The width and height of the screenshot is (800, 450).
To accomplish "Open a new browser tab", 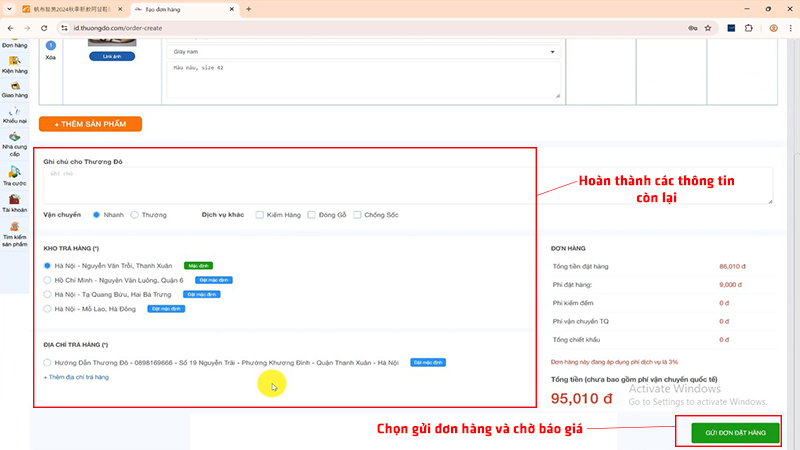I will coord(248,9).
